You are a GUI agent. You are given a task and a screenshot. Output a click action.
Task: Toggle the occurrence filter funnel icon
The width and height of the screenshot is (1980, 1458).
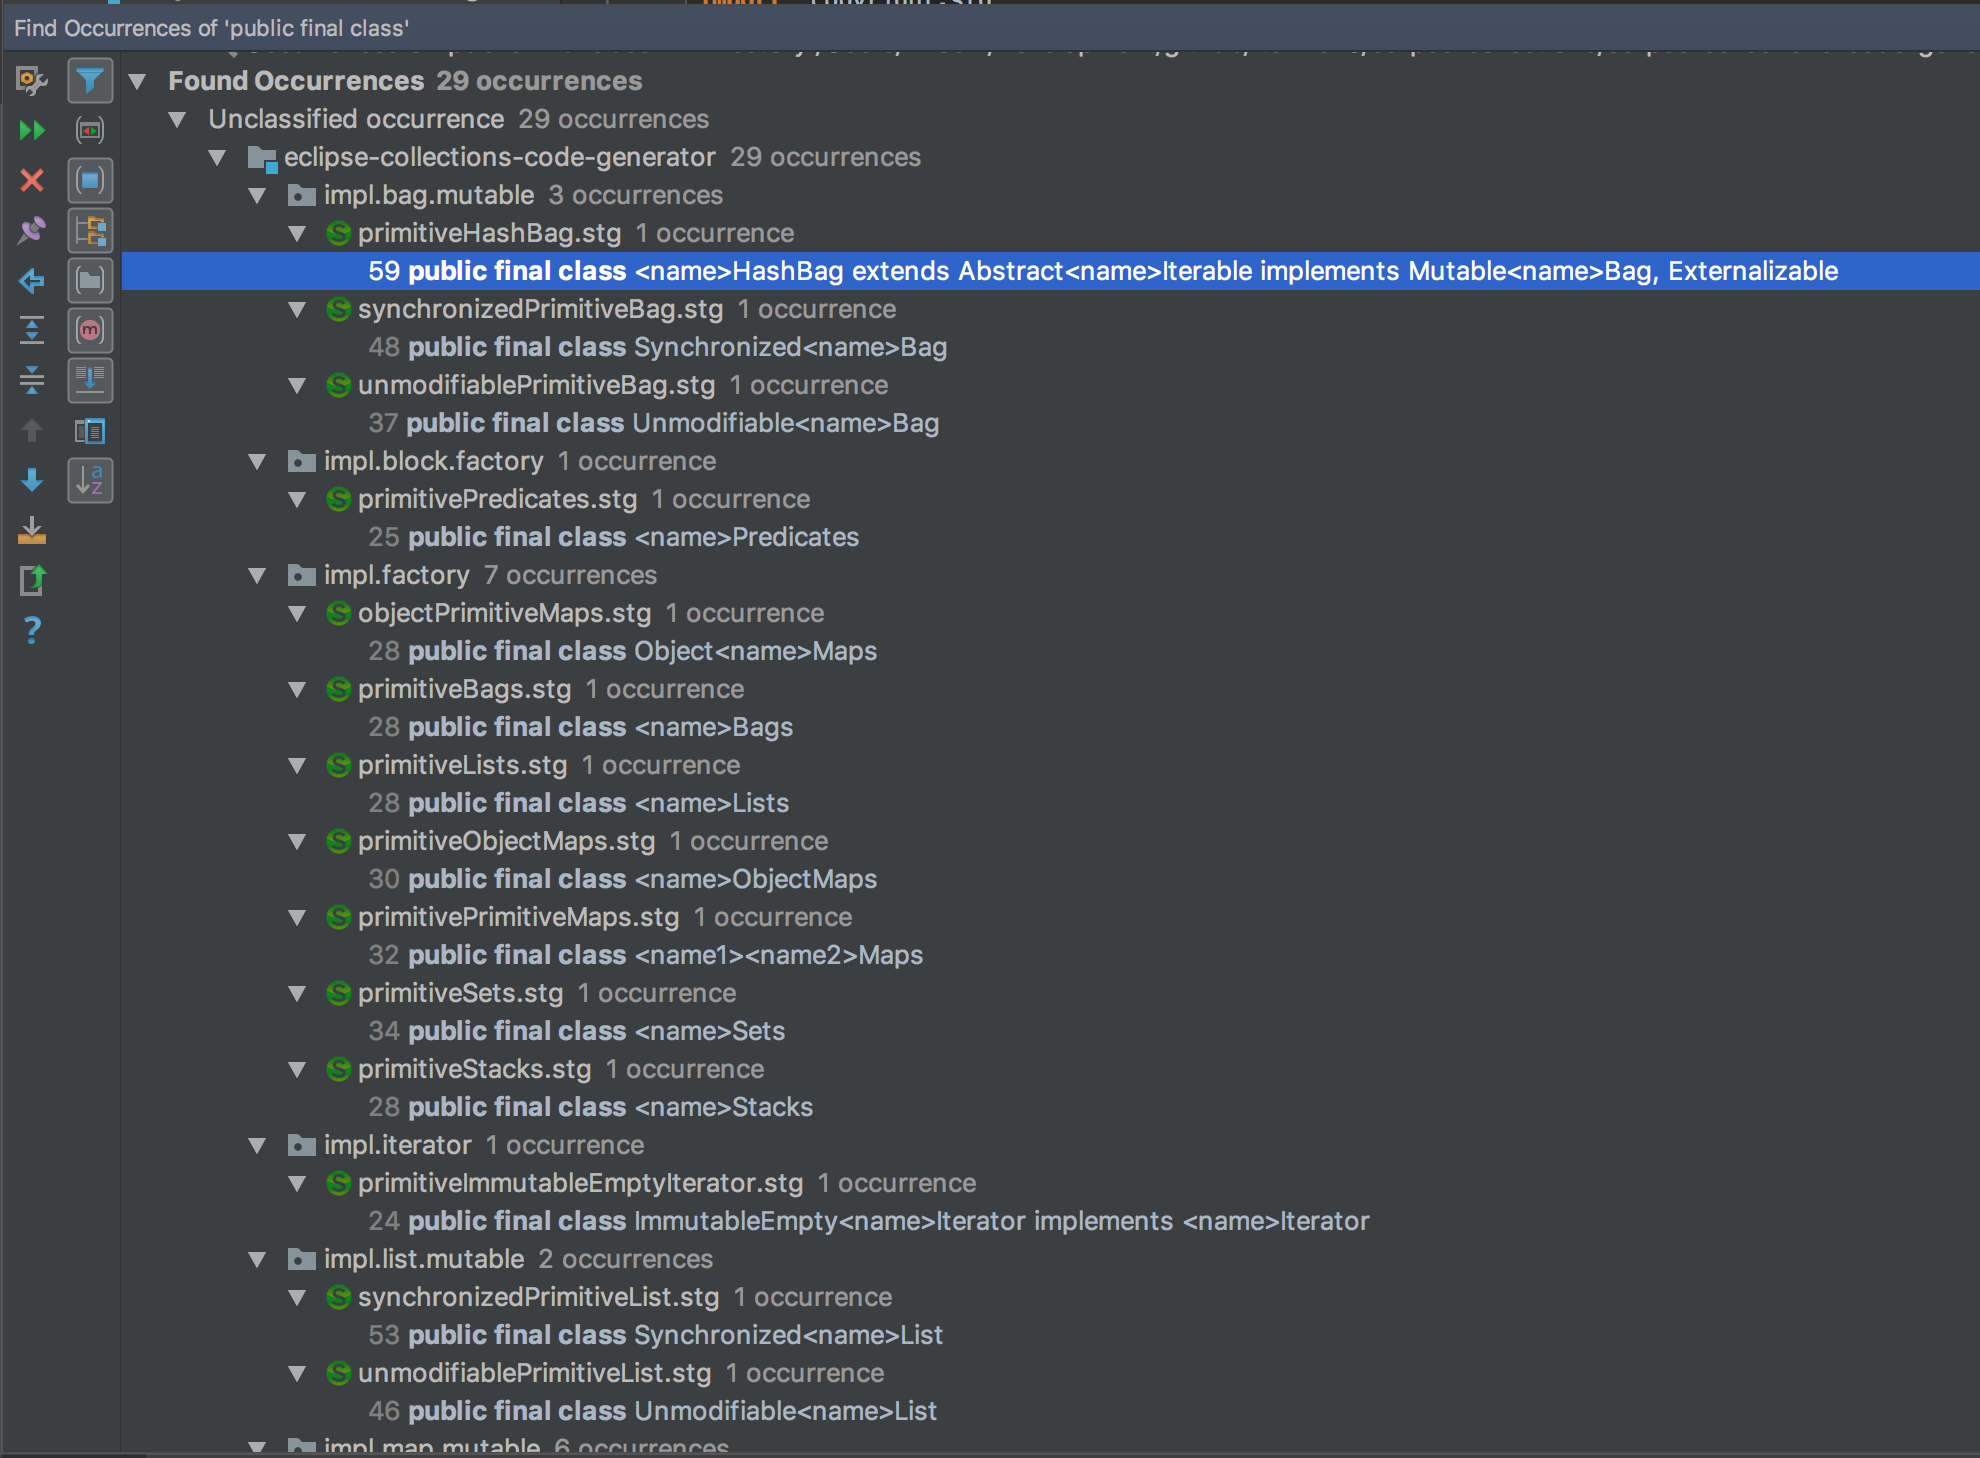coord(90,82)
